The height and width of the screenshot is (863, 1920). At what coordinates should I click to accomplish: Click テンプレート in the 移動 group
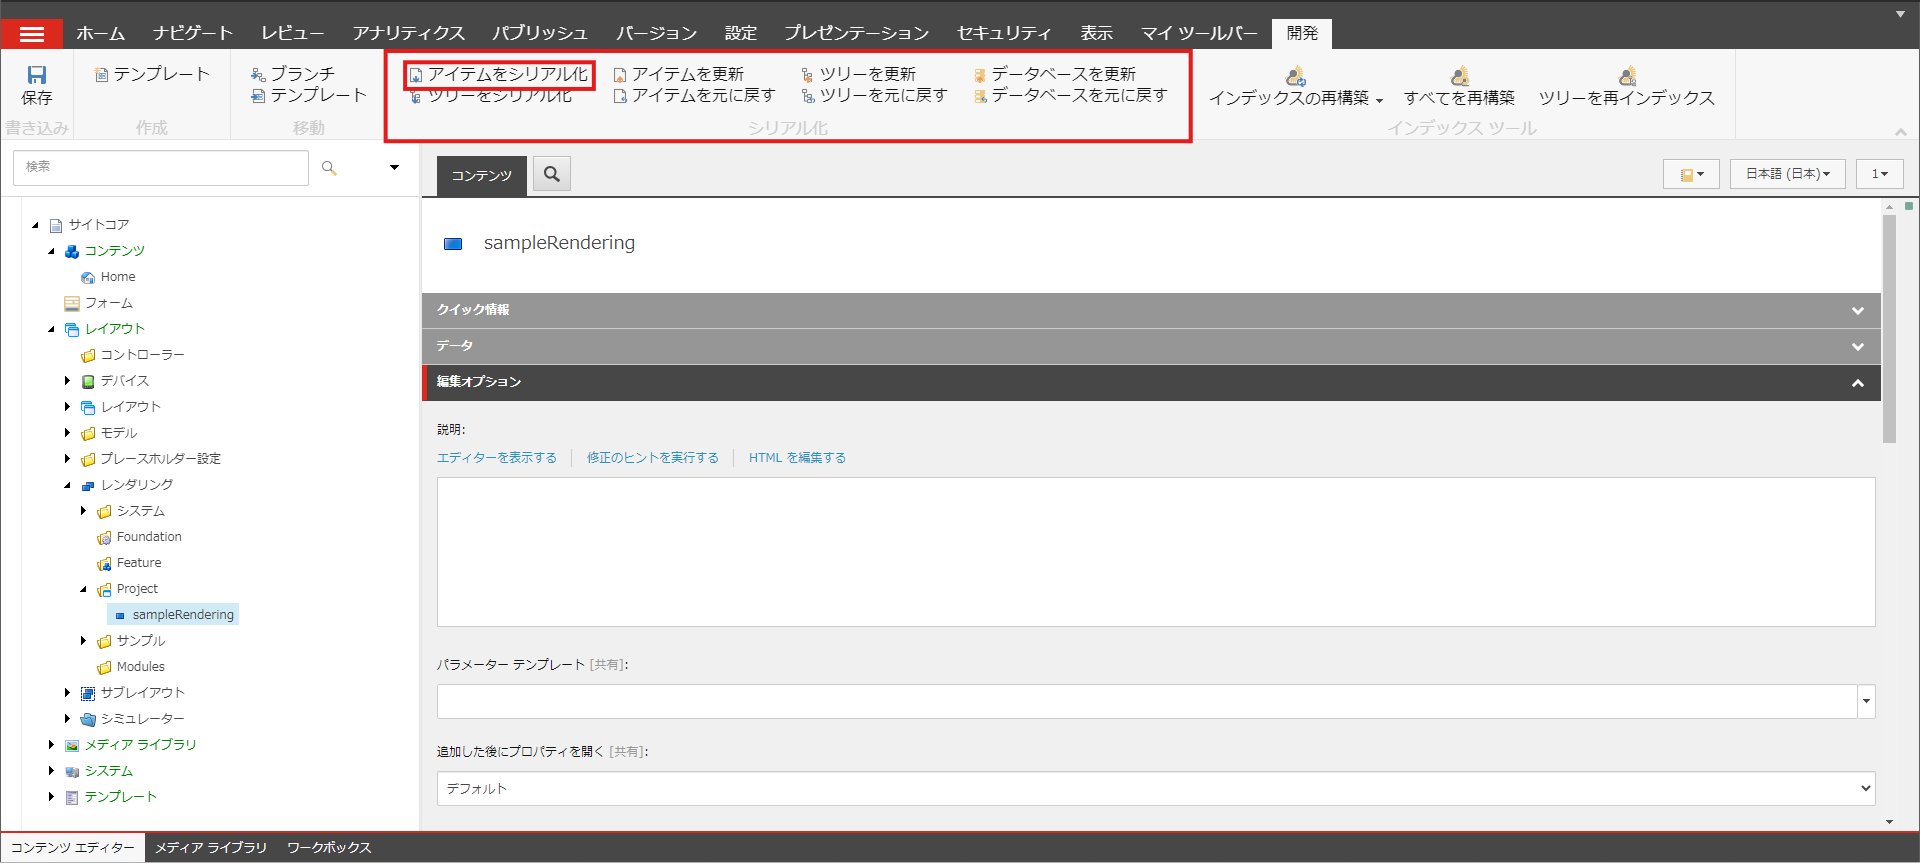point(309,95)
